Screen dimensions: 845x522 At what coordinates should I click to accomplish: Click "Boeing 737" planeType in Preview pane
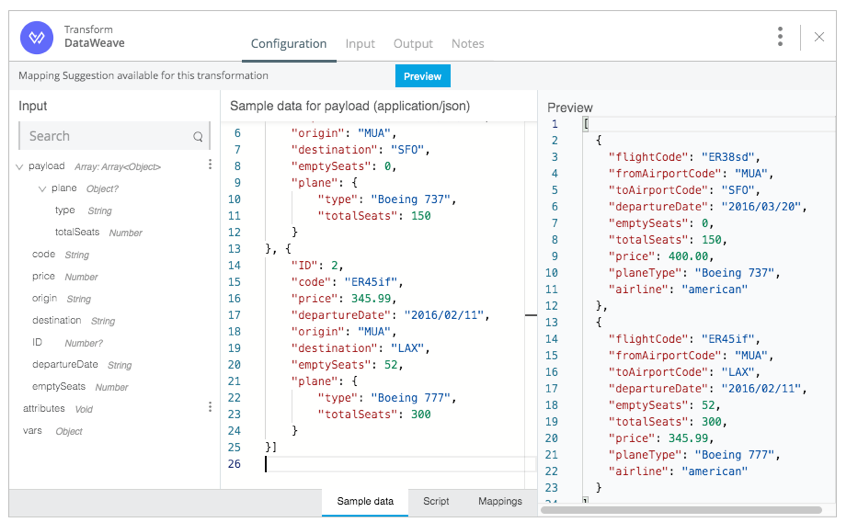tap(734, 273)
